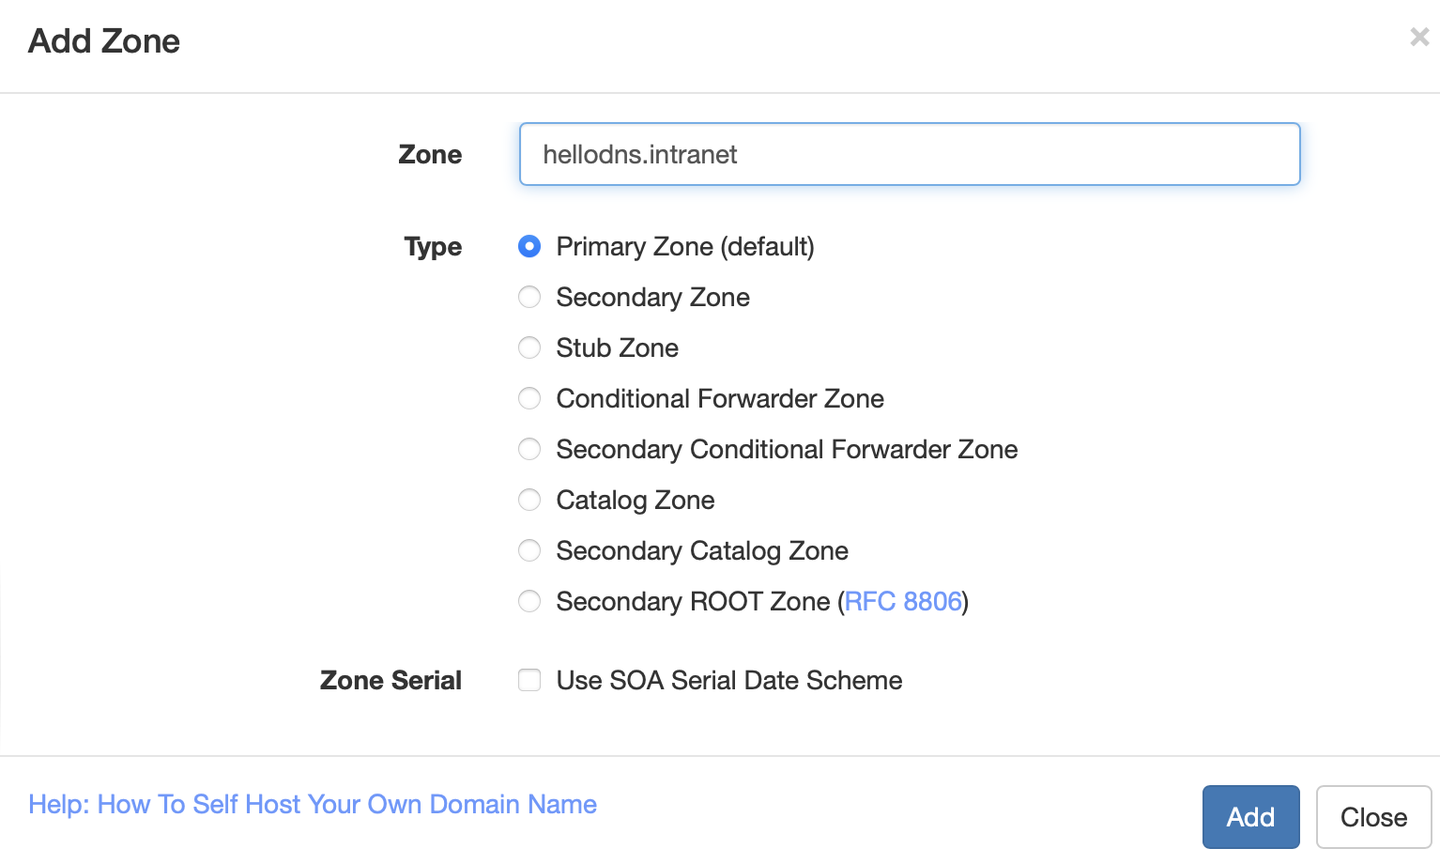Select the Stub Zone option
The image size is (1440, 864).
[529, 348]
